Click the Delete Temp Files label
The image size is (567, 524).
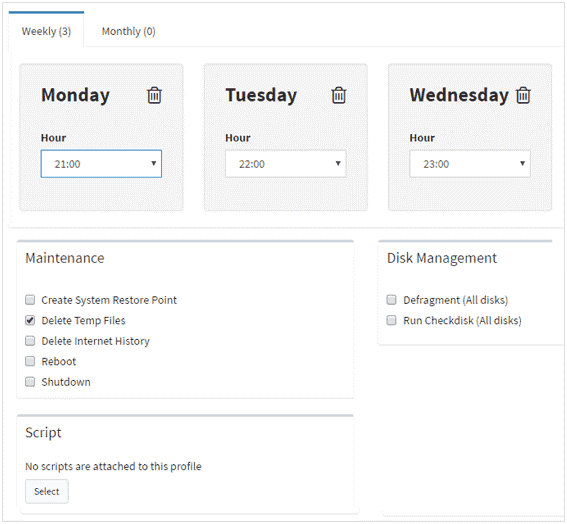point(84,321)
